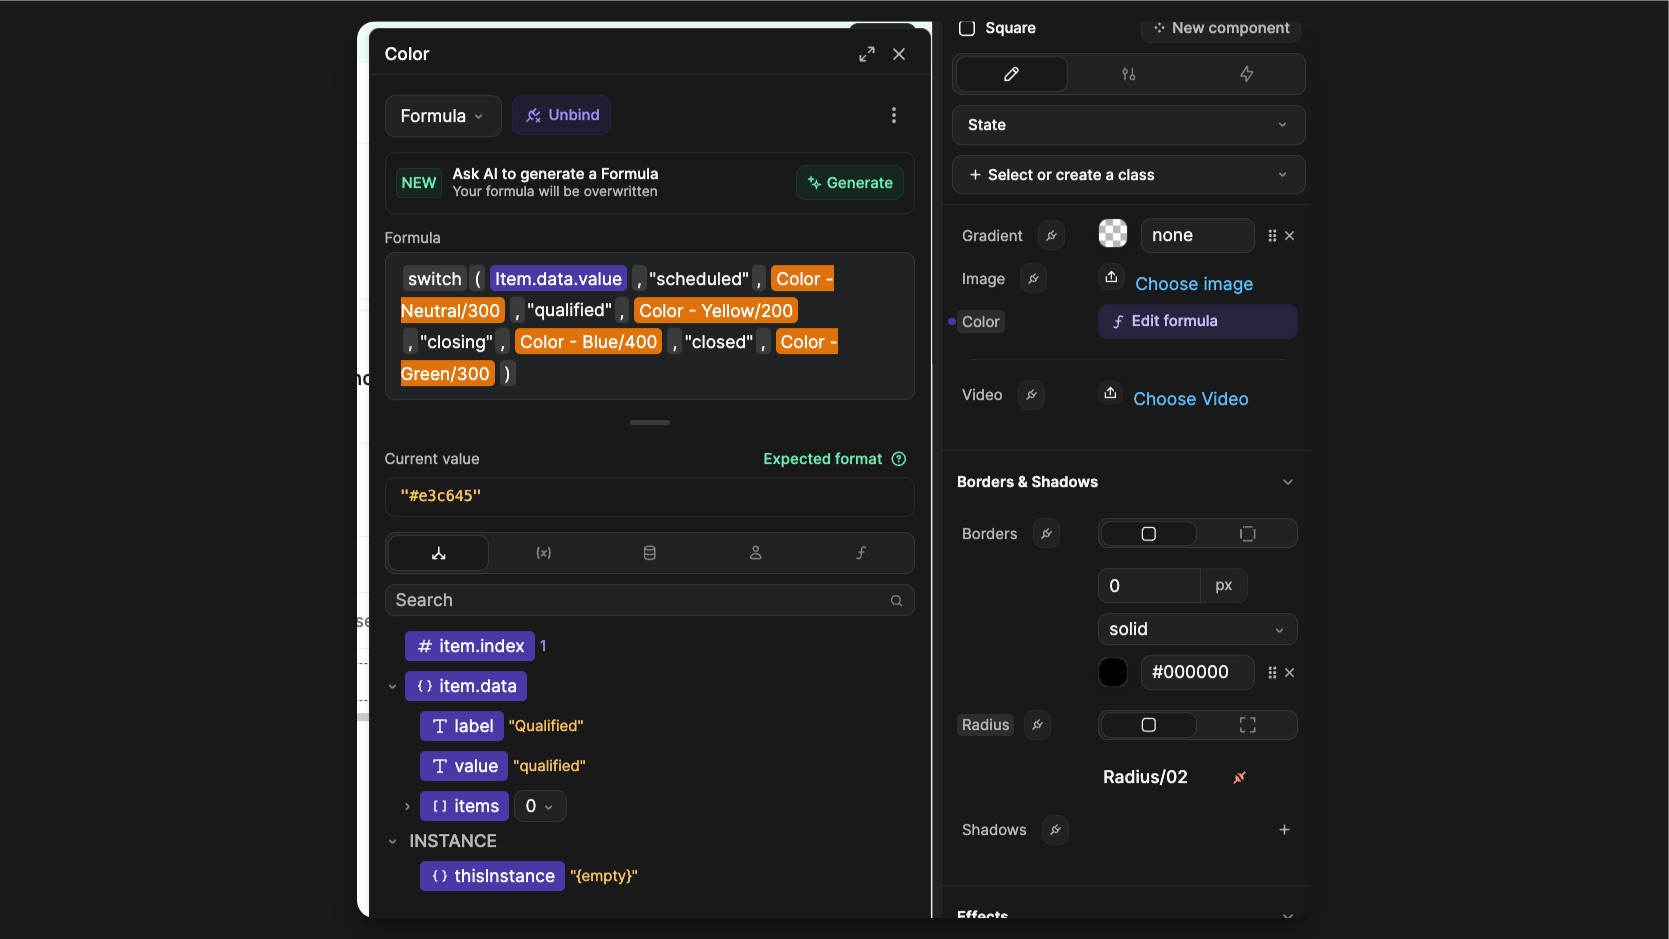Click the bind icon next to Borders
This screenshot has height=939, width=1669.
click(x=1046, y=534)
